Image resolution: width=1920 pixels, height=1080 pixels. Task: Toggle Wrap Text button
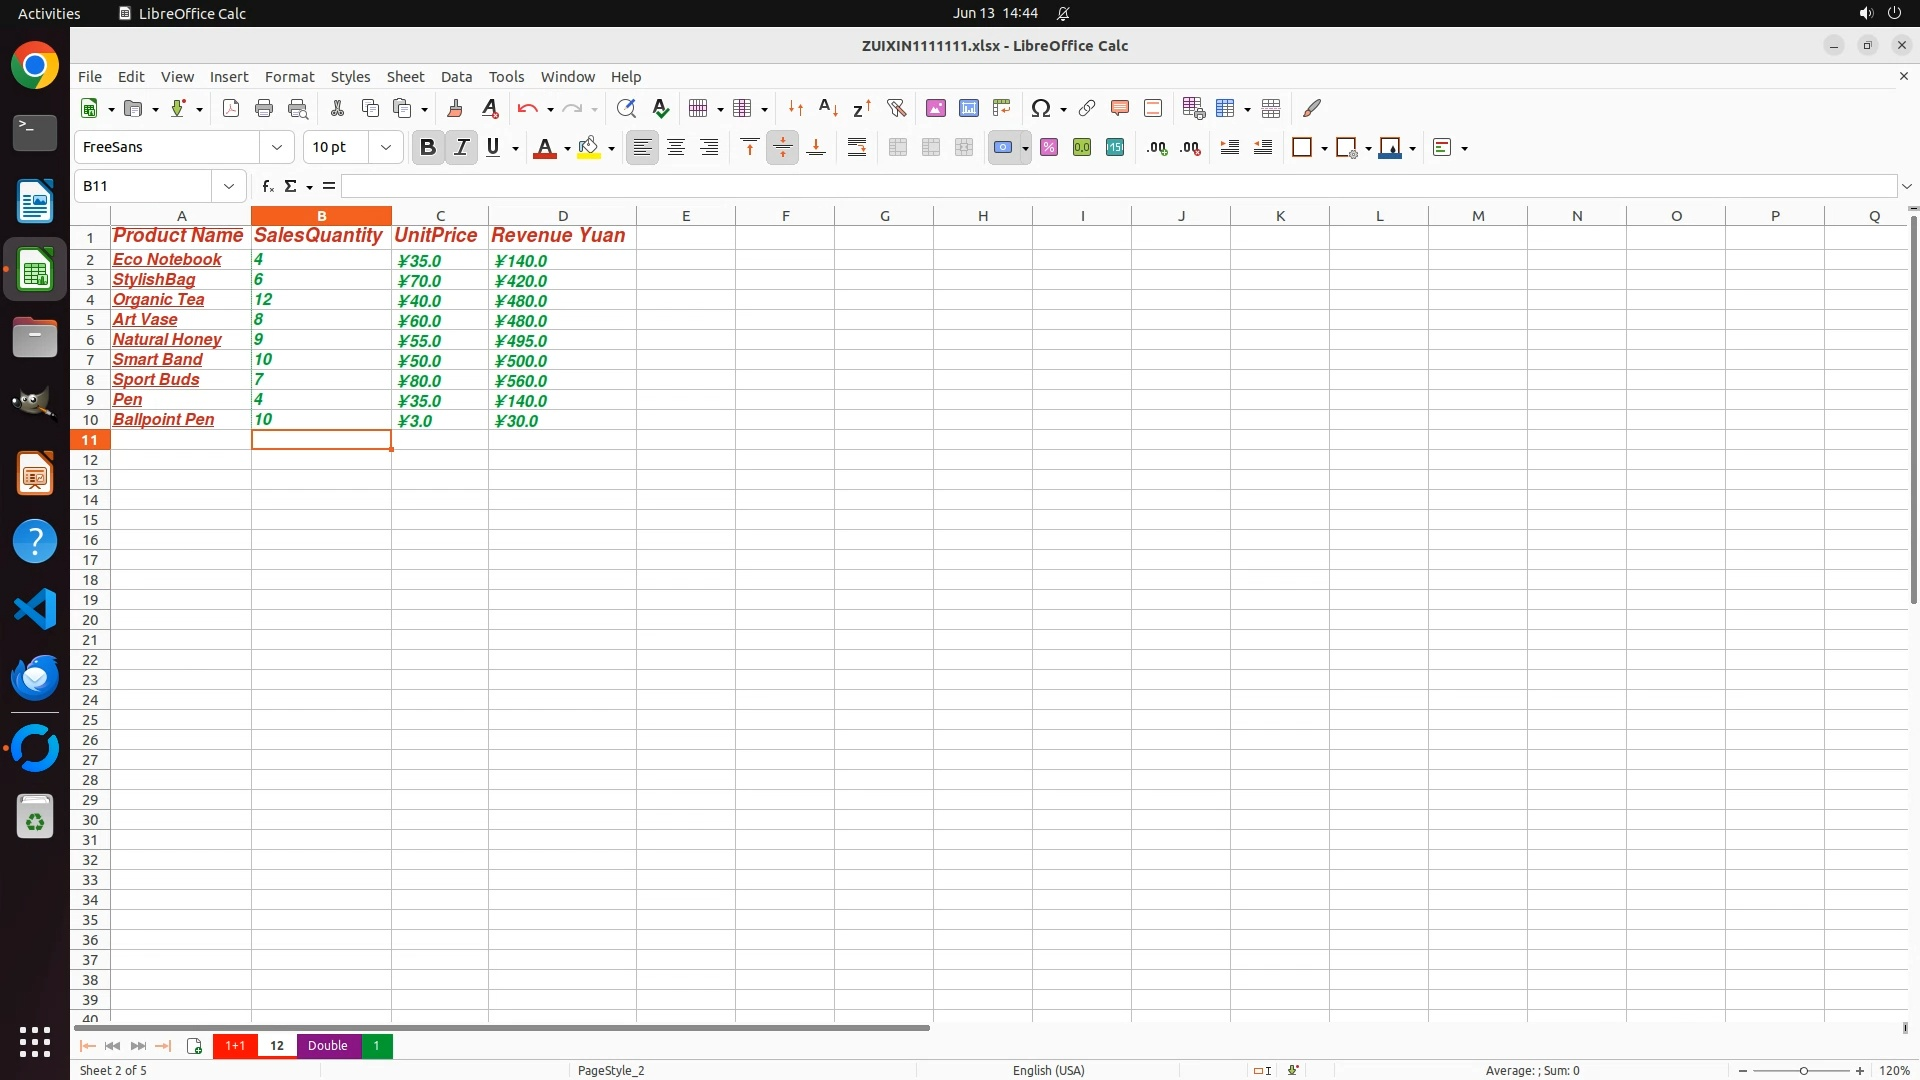click(x=857, y=148)
